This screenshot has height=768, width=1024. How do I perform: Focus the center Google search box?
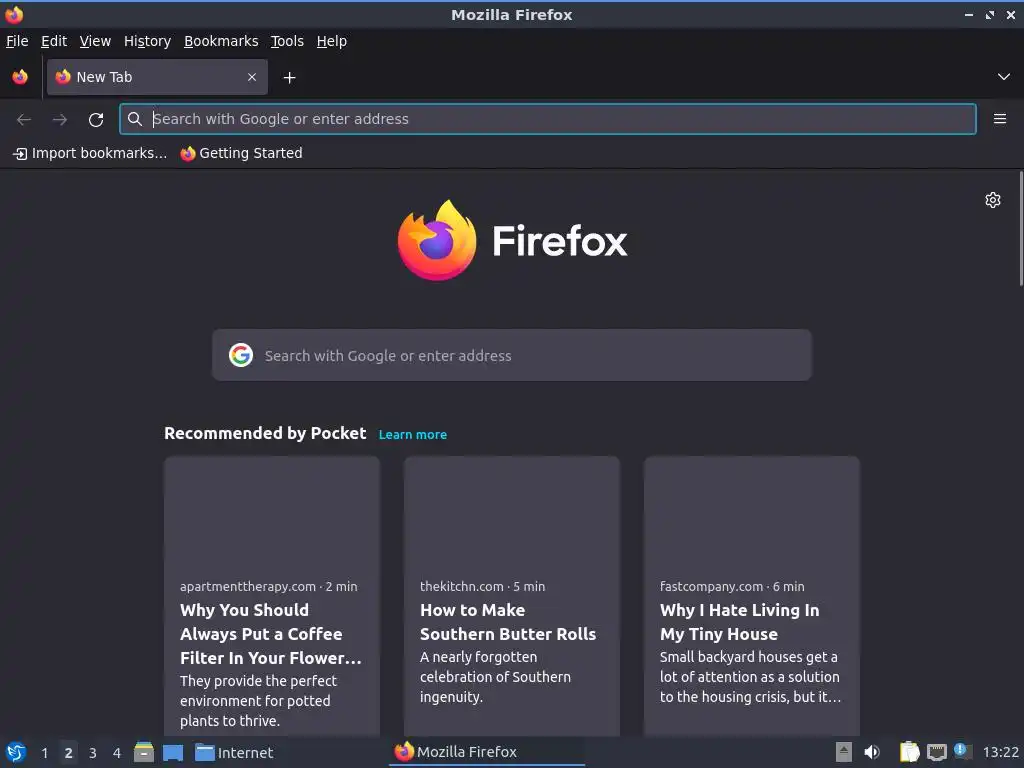tap(512, 355)
